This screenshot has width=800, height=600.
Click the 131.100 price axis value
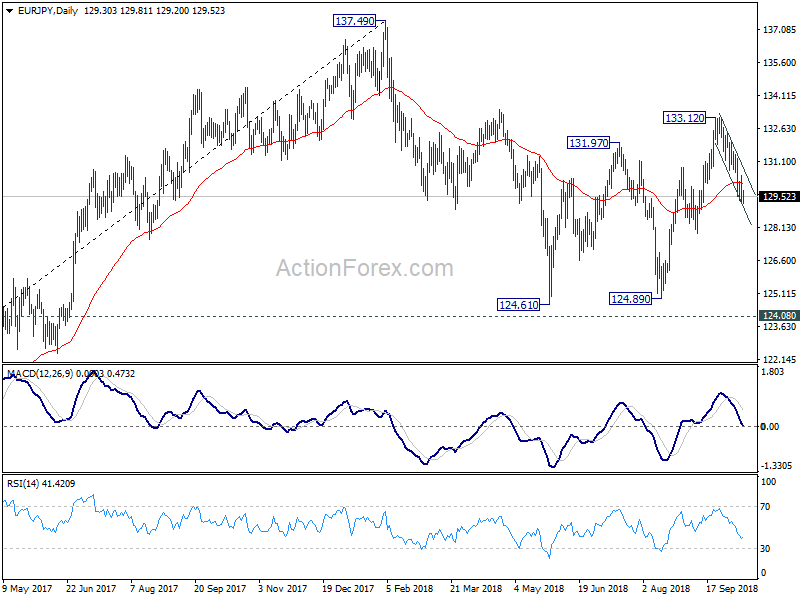click(x=779, y=162)
